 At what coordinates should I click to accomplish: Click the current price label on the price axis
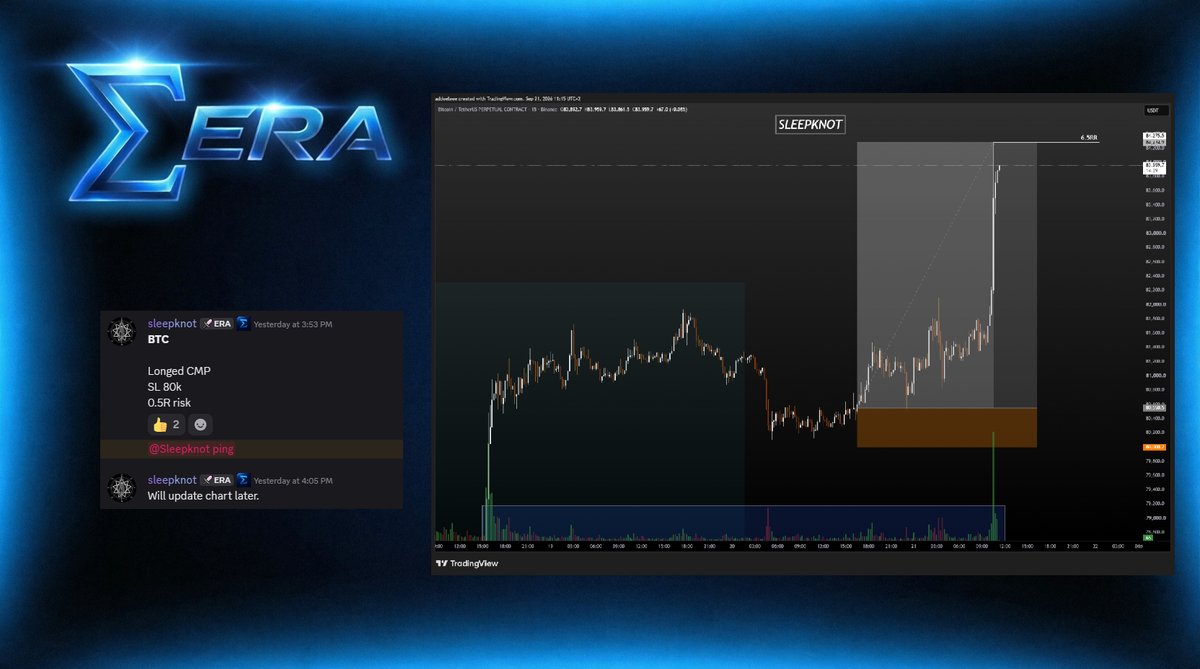1154,168
